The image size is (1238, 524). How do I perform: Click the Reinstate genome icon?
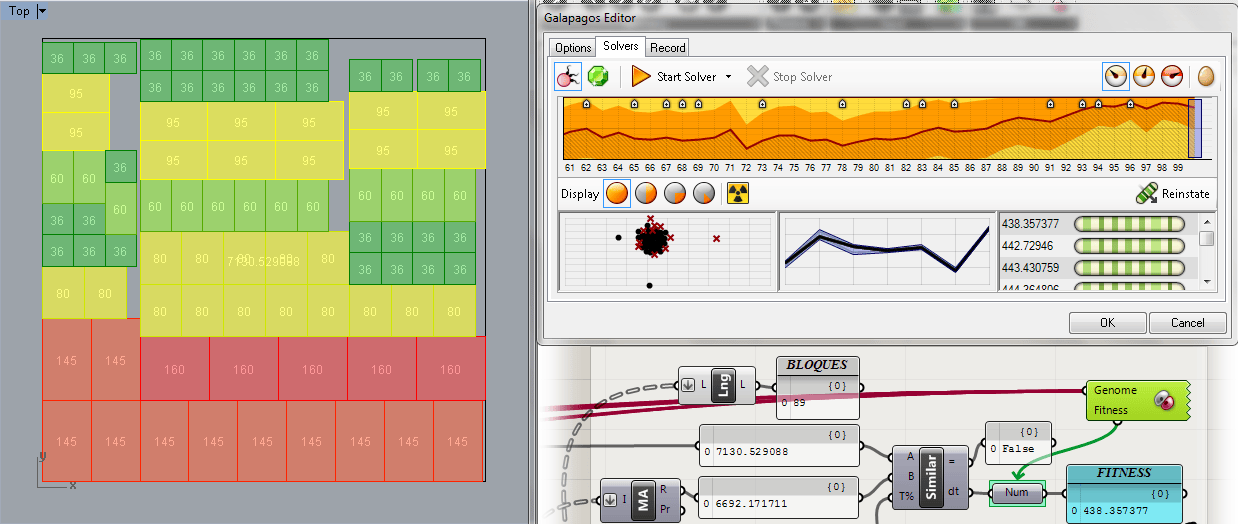coord(1146,194)
